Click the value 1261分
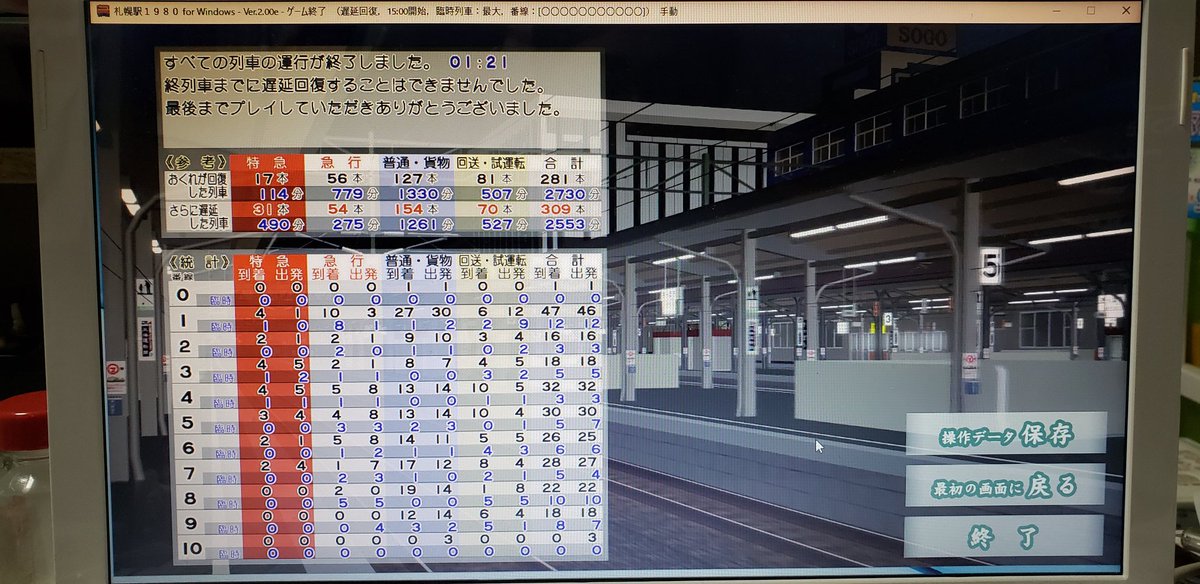Image resolution: width=1200 pixels, height=584 pixels. [x=427, y=225]
